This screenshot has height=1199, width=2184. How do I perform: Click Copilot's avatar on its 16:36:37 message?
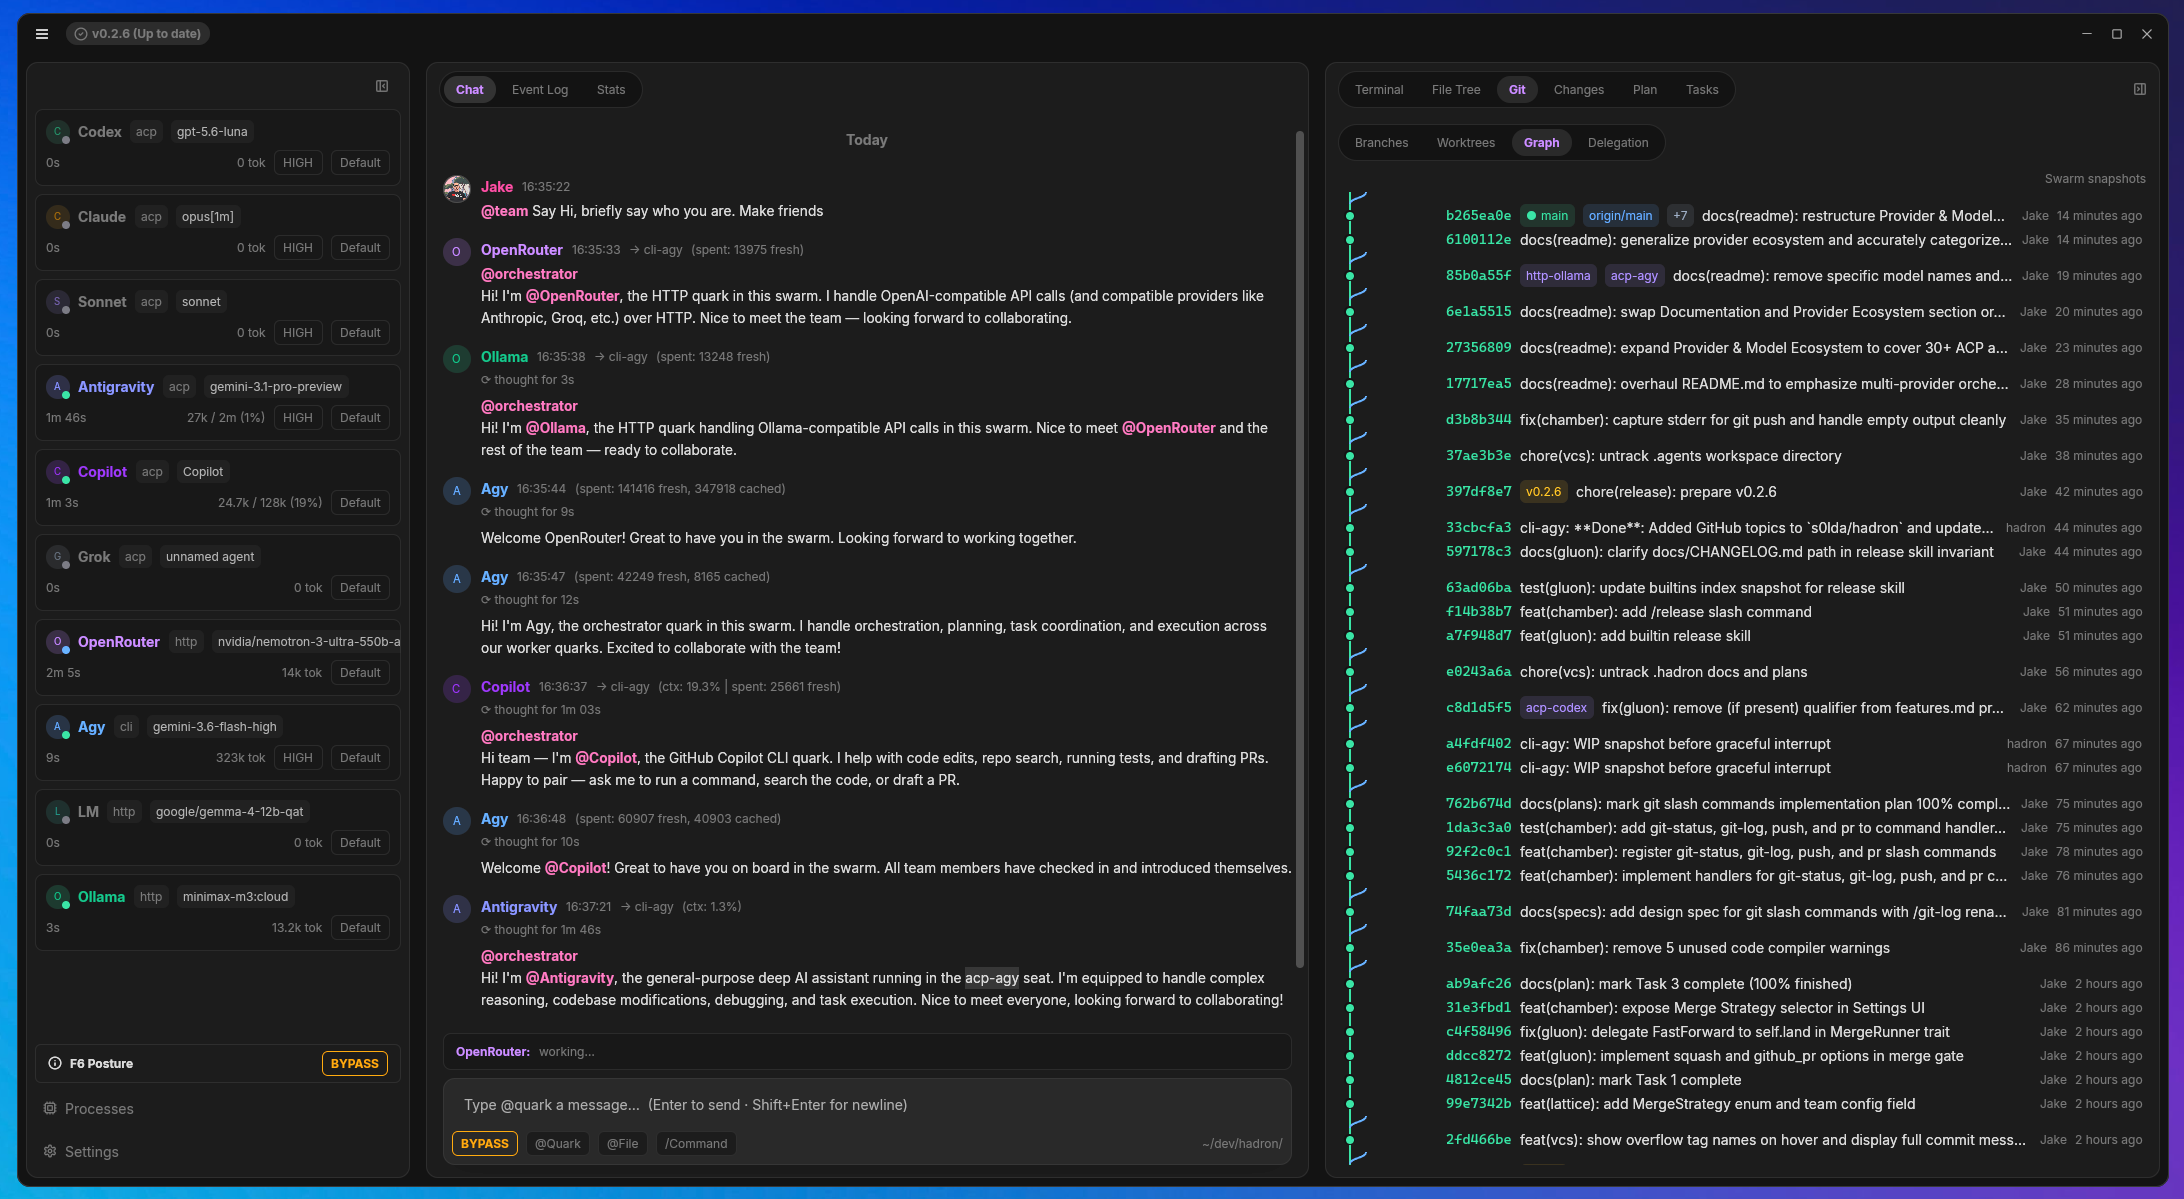click(x=457, y=689)
